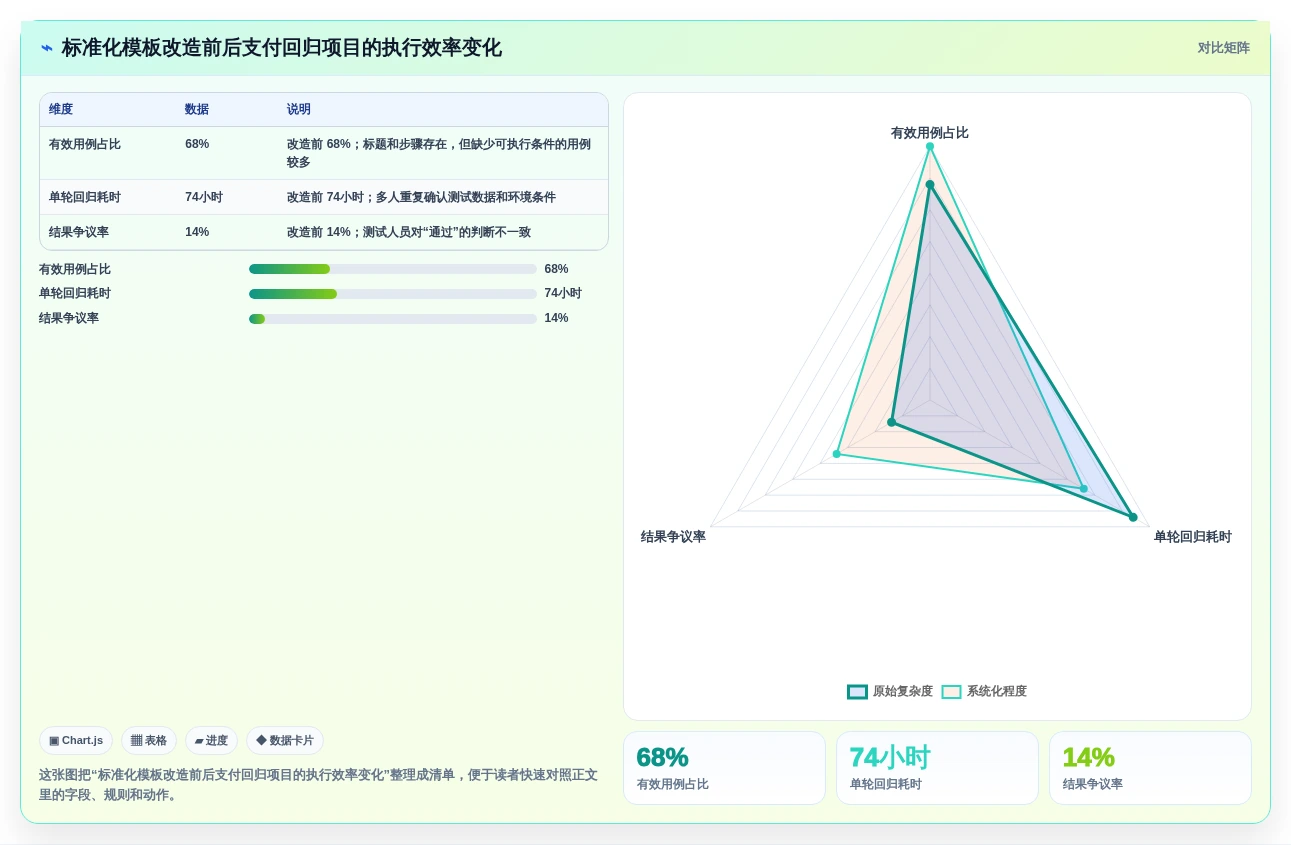This screenshot has height=845, width=1291.
Task: Click the 14% value in the table
Action: click(x=197, y=232)
